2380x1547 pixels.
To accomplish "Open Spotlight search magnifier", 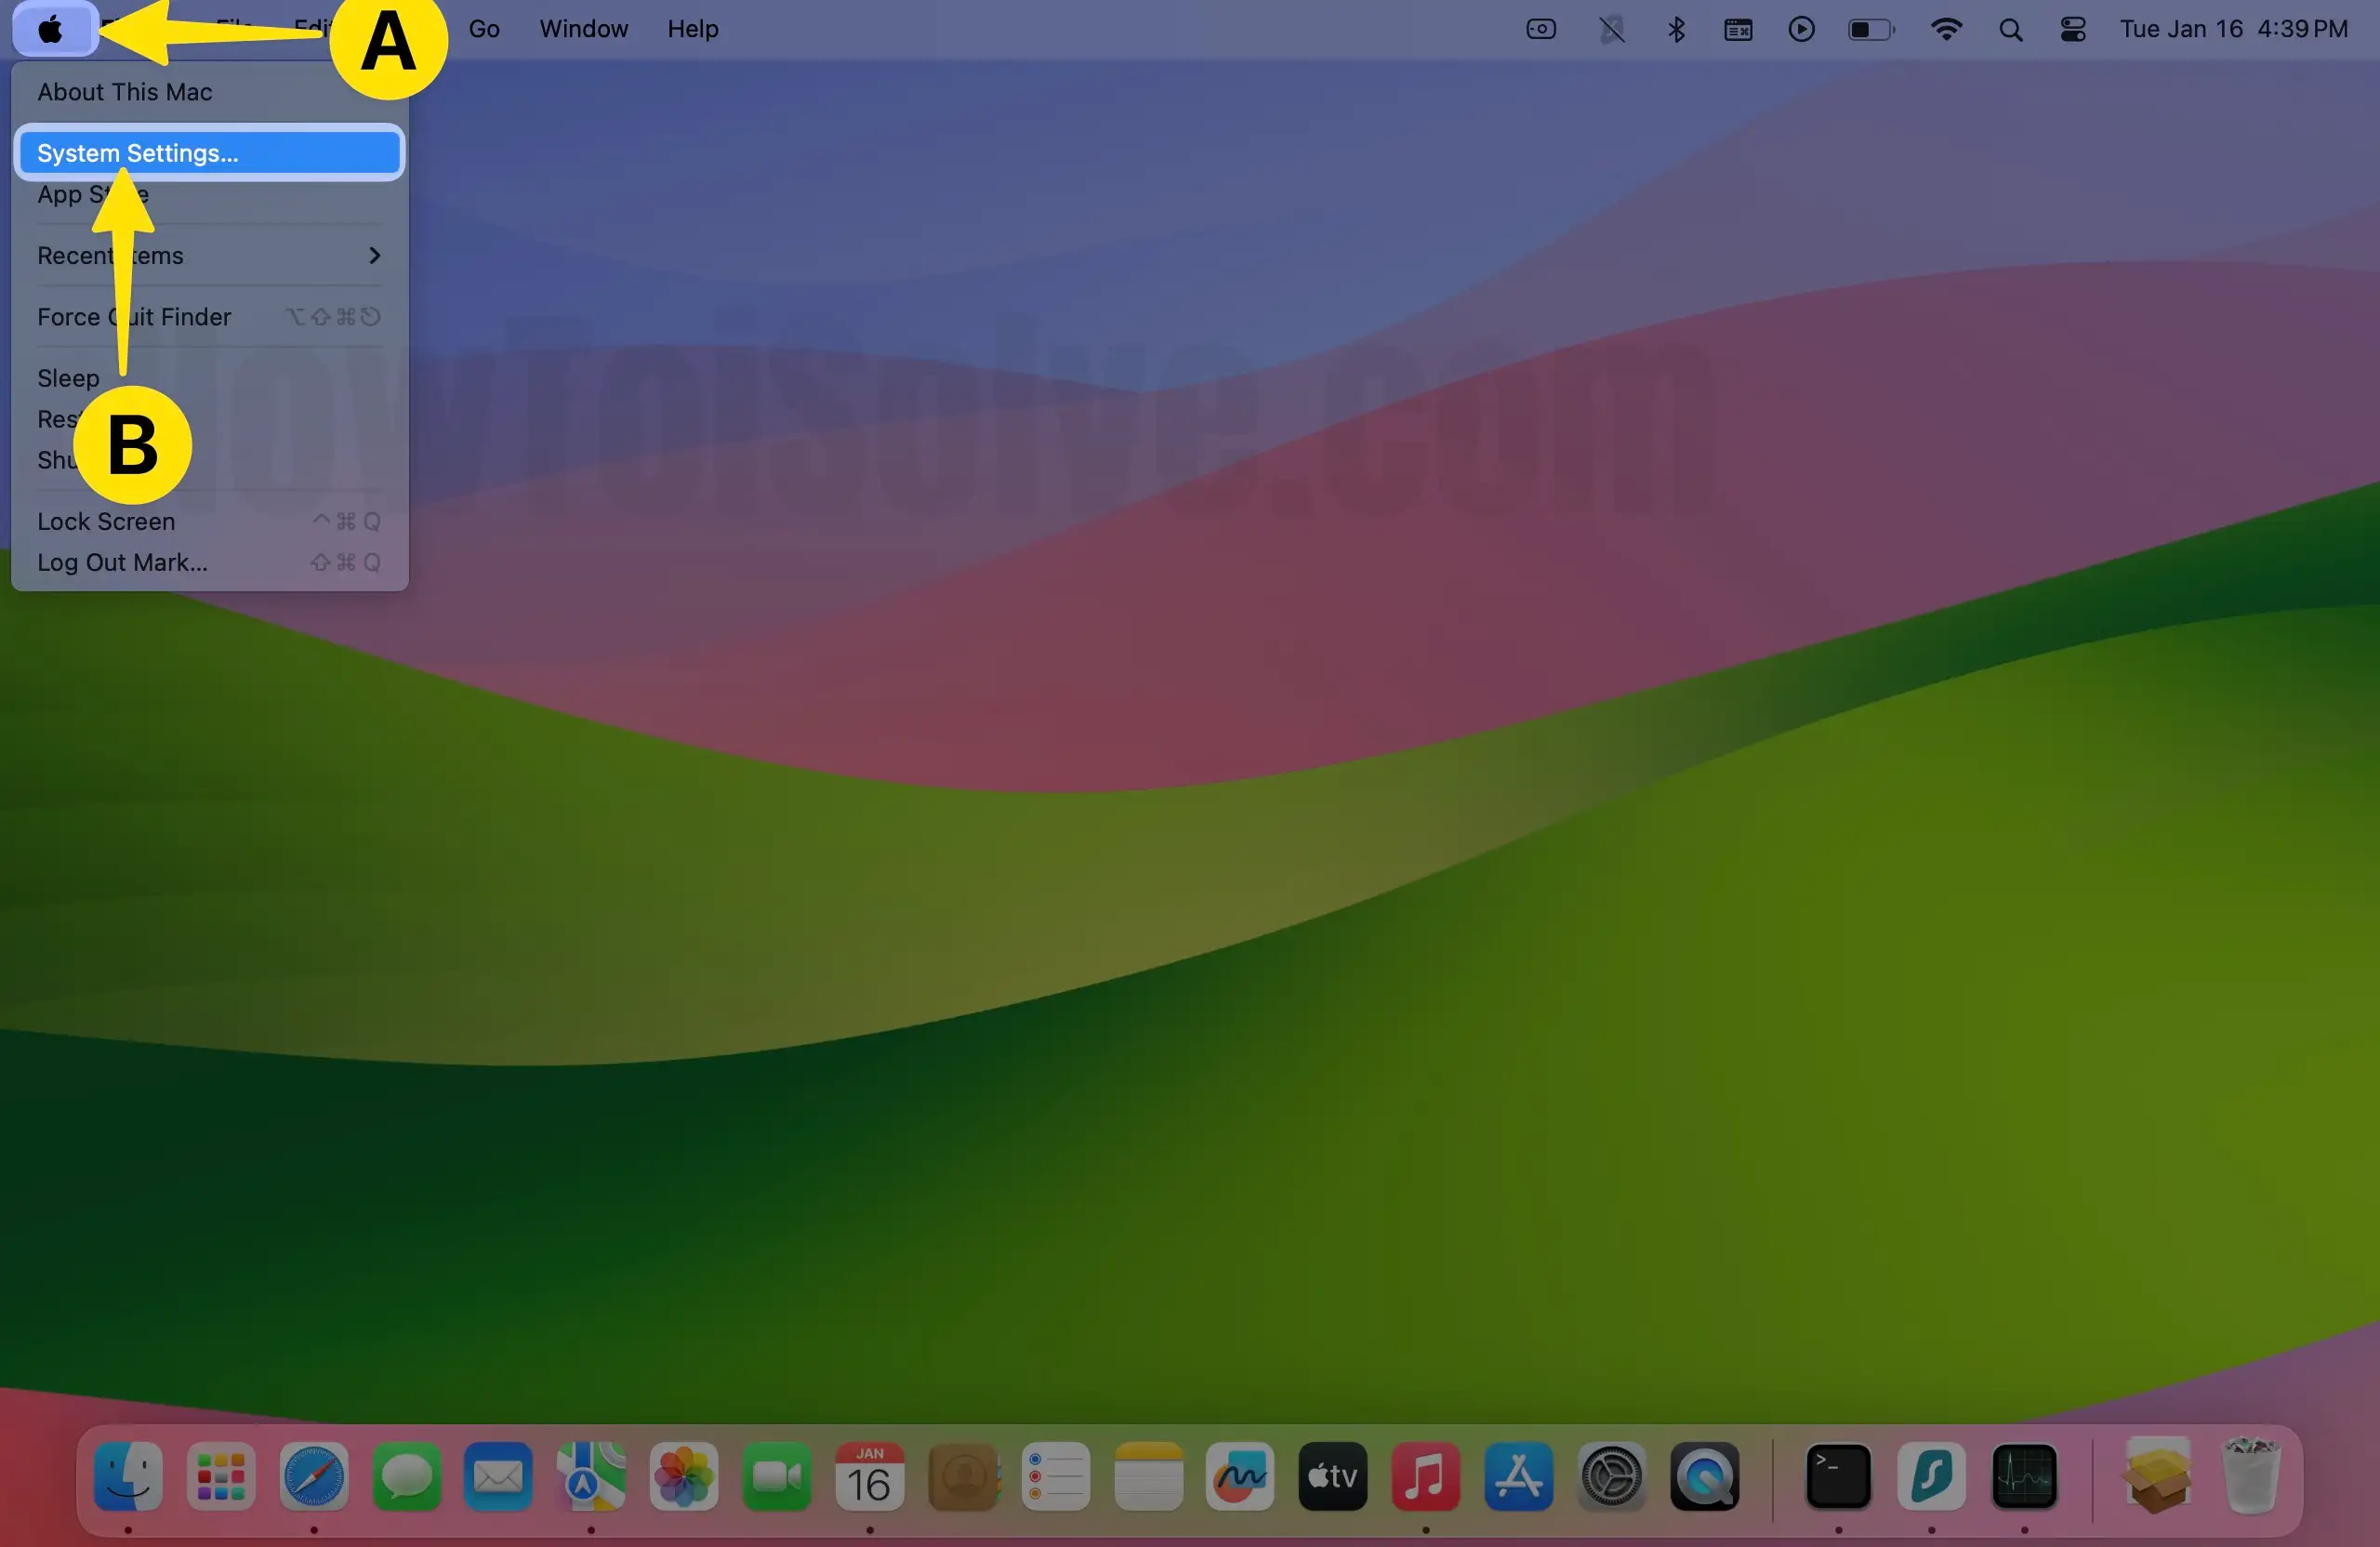I will pyautogui.click(x=2010, y=30).
